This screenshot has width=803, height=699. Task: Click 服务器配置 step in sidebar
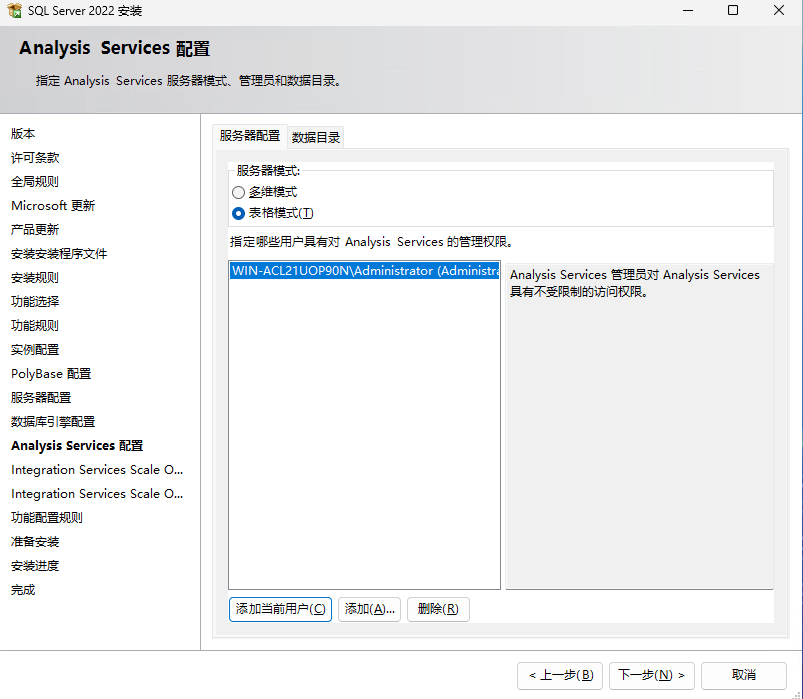point(41,398)
